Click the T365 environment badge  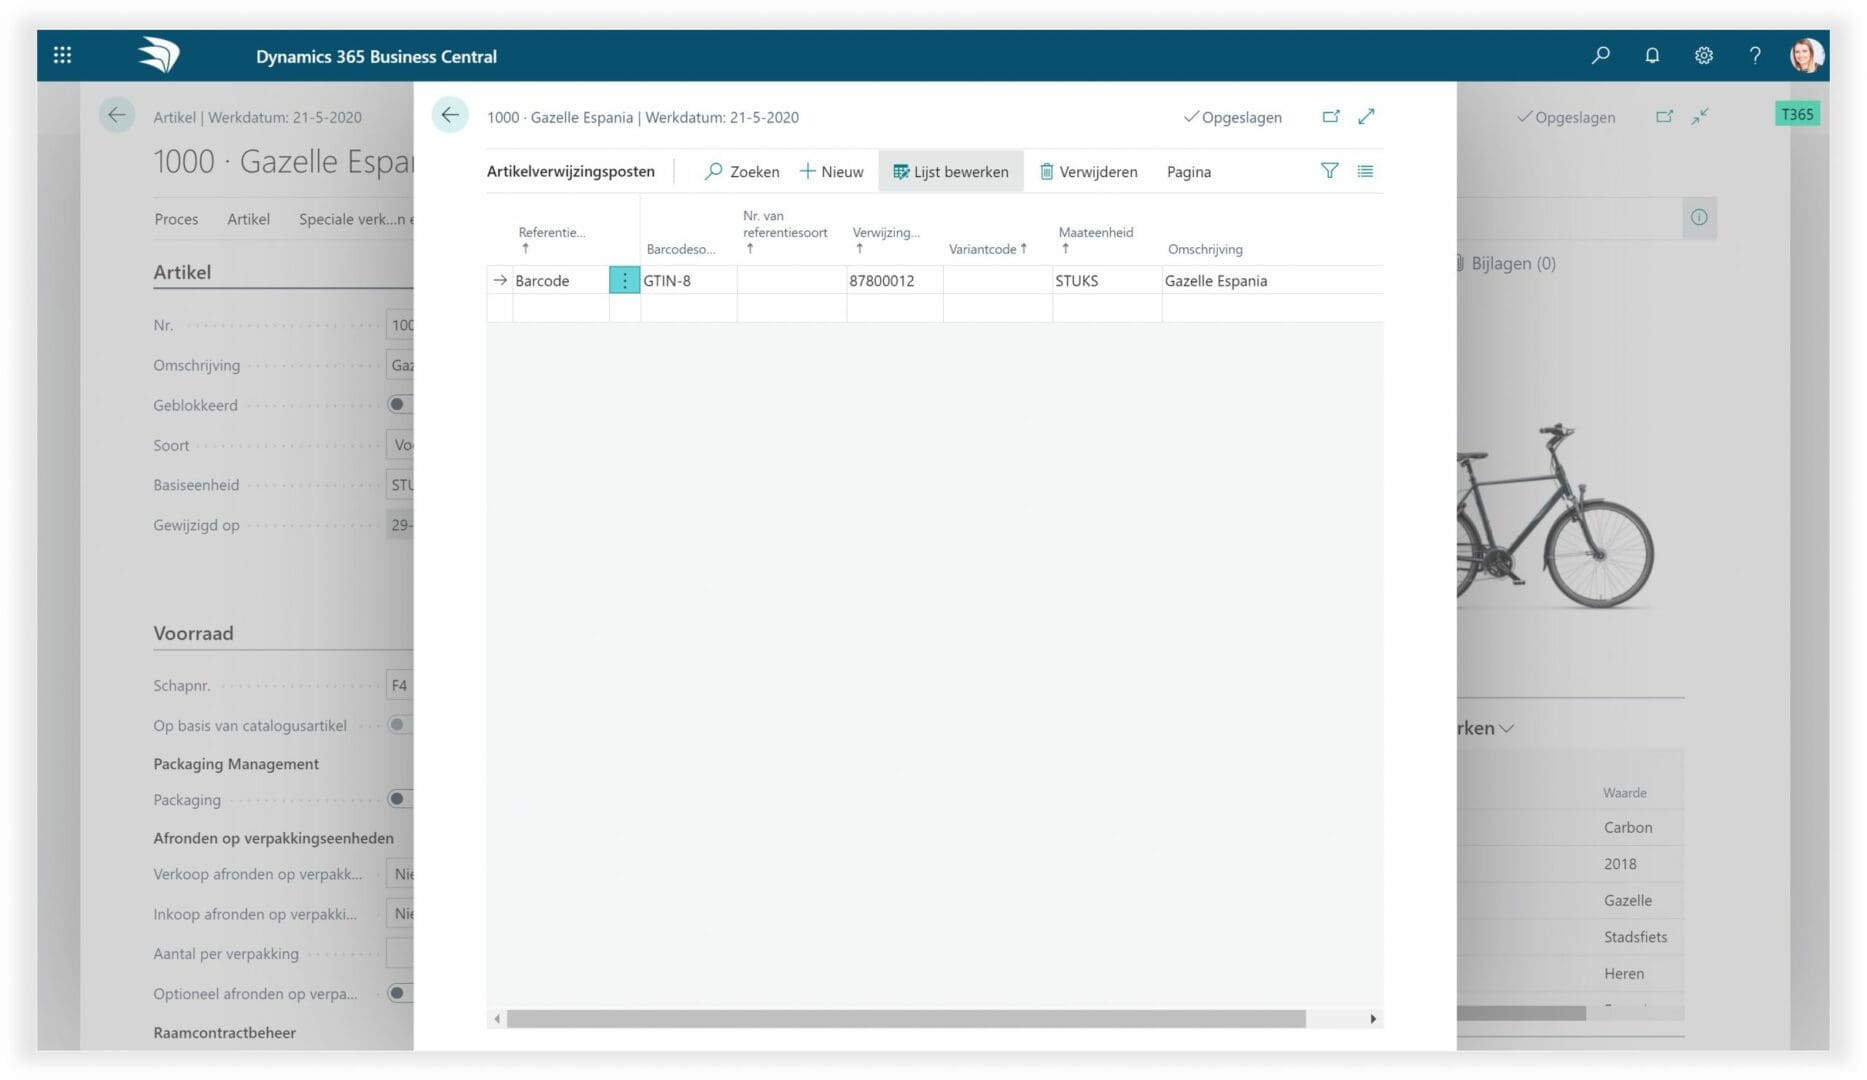pyautogui.click(x=1797, y=114)
